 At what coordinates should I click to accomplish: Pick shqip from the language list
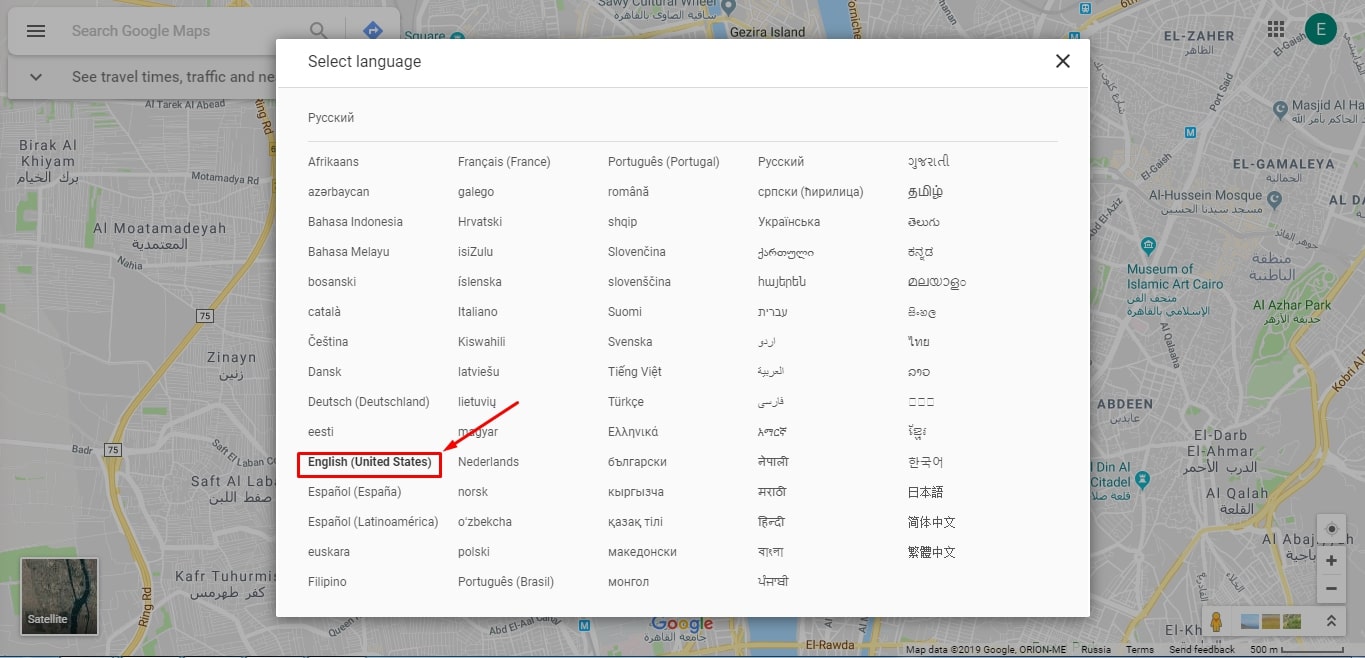click(x=622, y=222)
